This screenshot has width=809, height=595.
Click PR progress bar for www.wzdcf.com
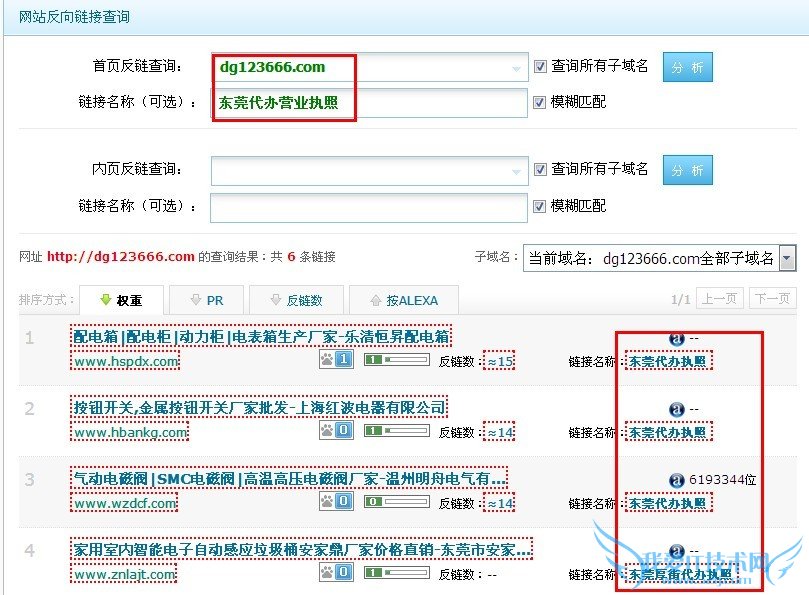397,501
